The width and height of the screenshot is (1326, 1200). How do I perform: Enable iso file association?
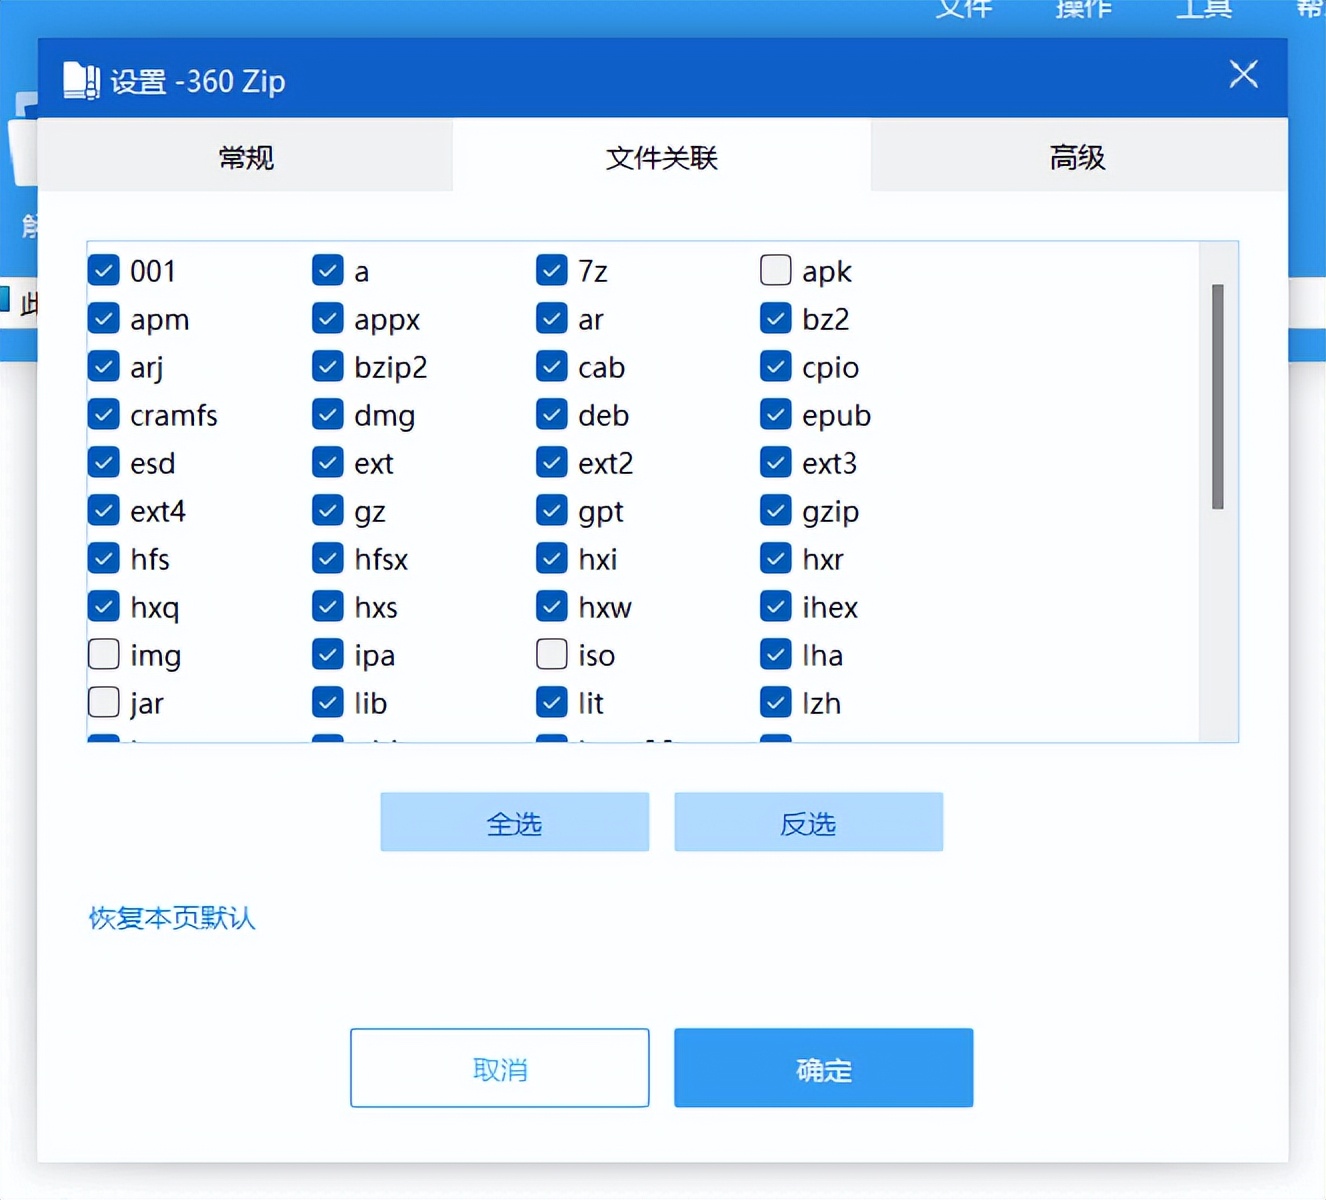tap(552, 654)
